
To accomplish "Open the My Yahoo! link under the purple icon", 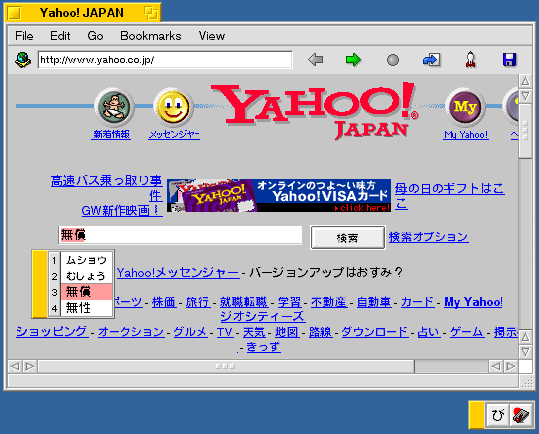I will click(x=466, y=135).
